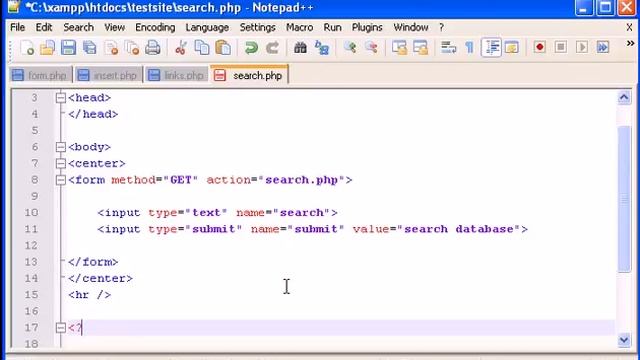Open the Run menu
Screen dimensions: 640x360
332,27
